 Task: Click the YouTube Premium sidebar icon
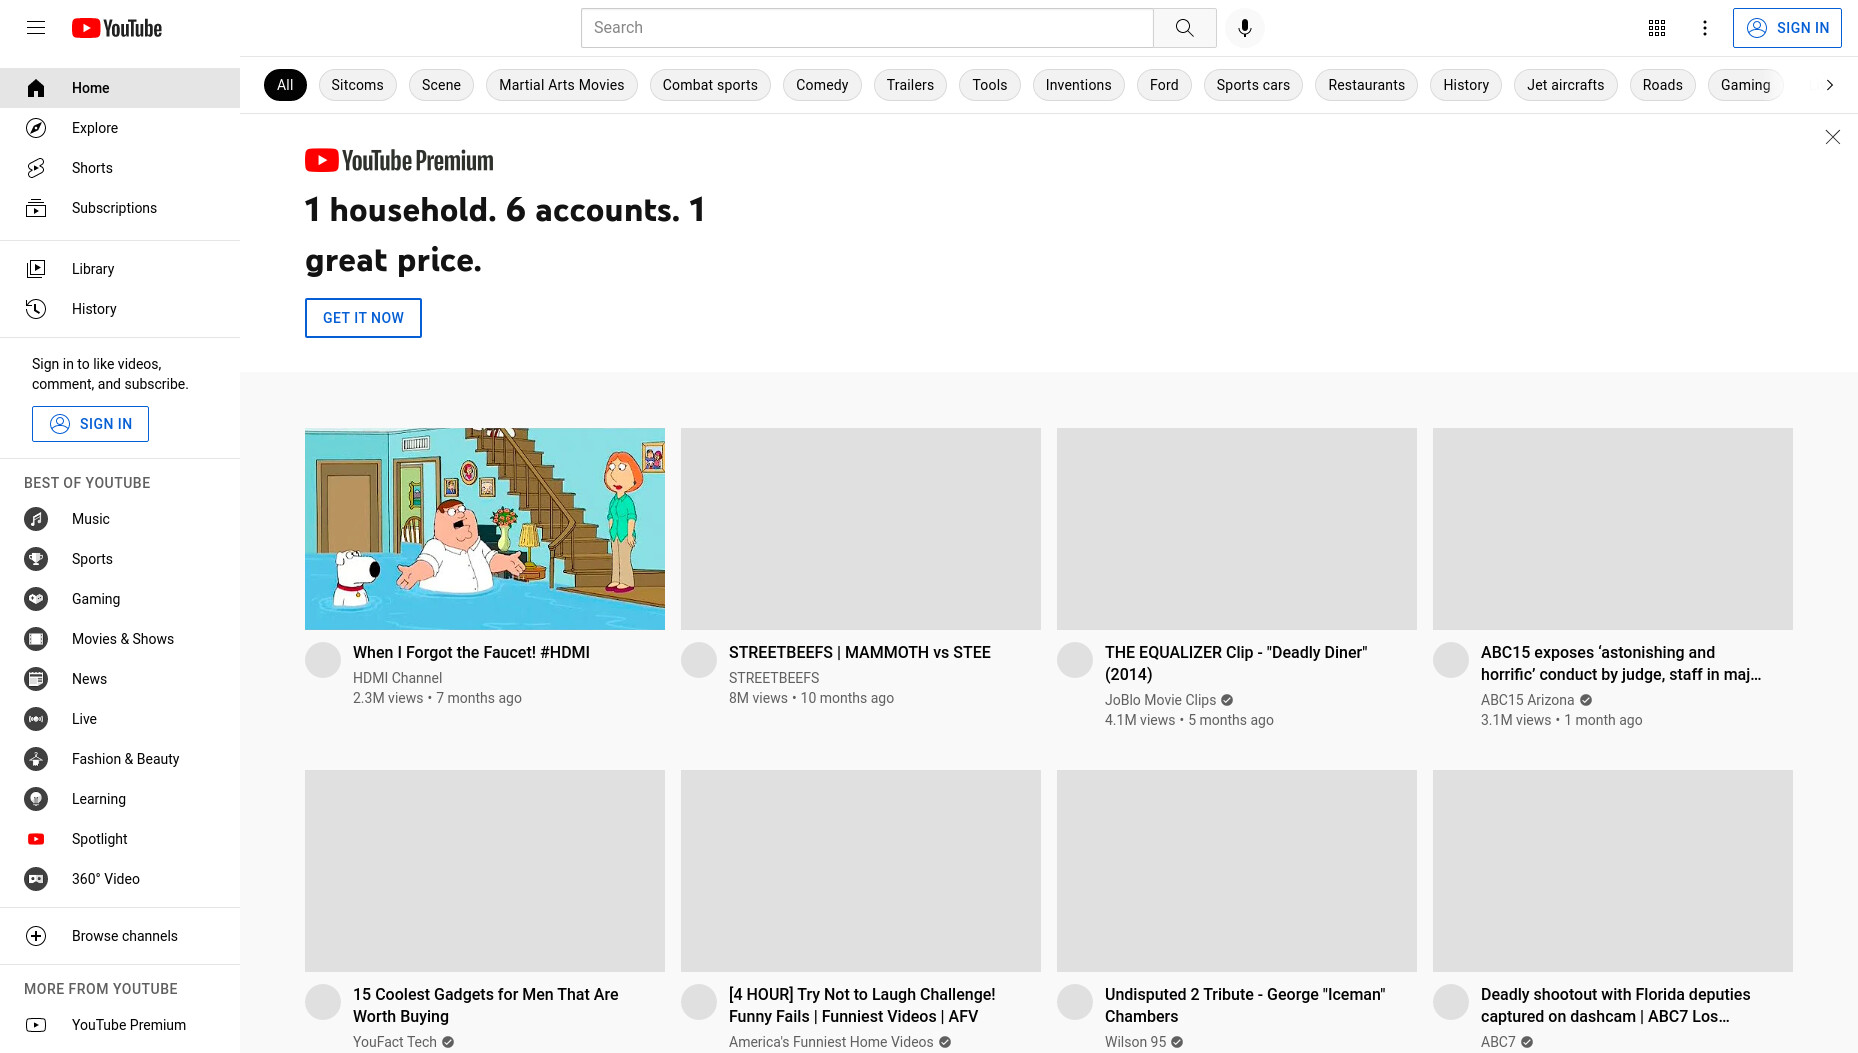pos(36,1025)
